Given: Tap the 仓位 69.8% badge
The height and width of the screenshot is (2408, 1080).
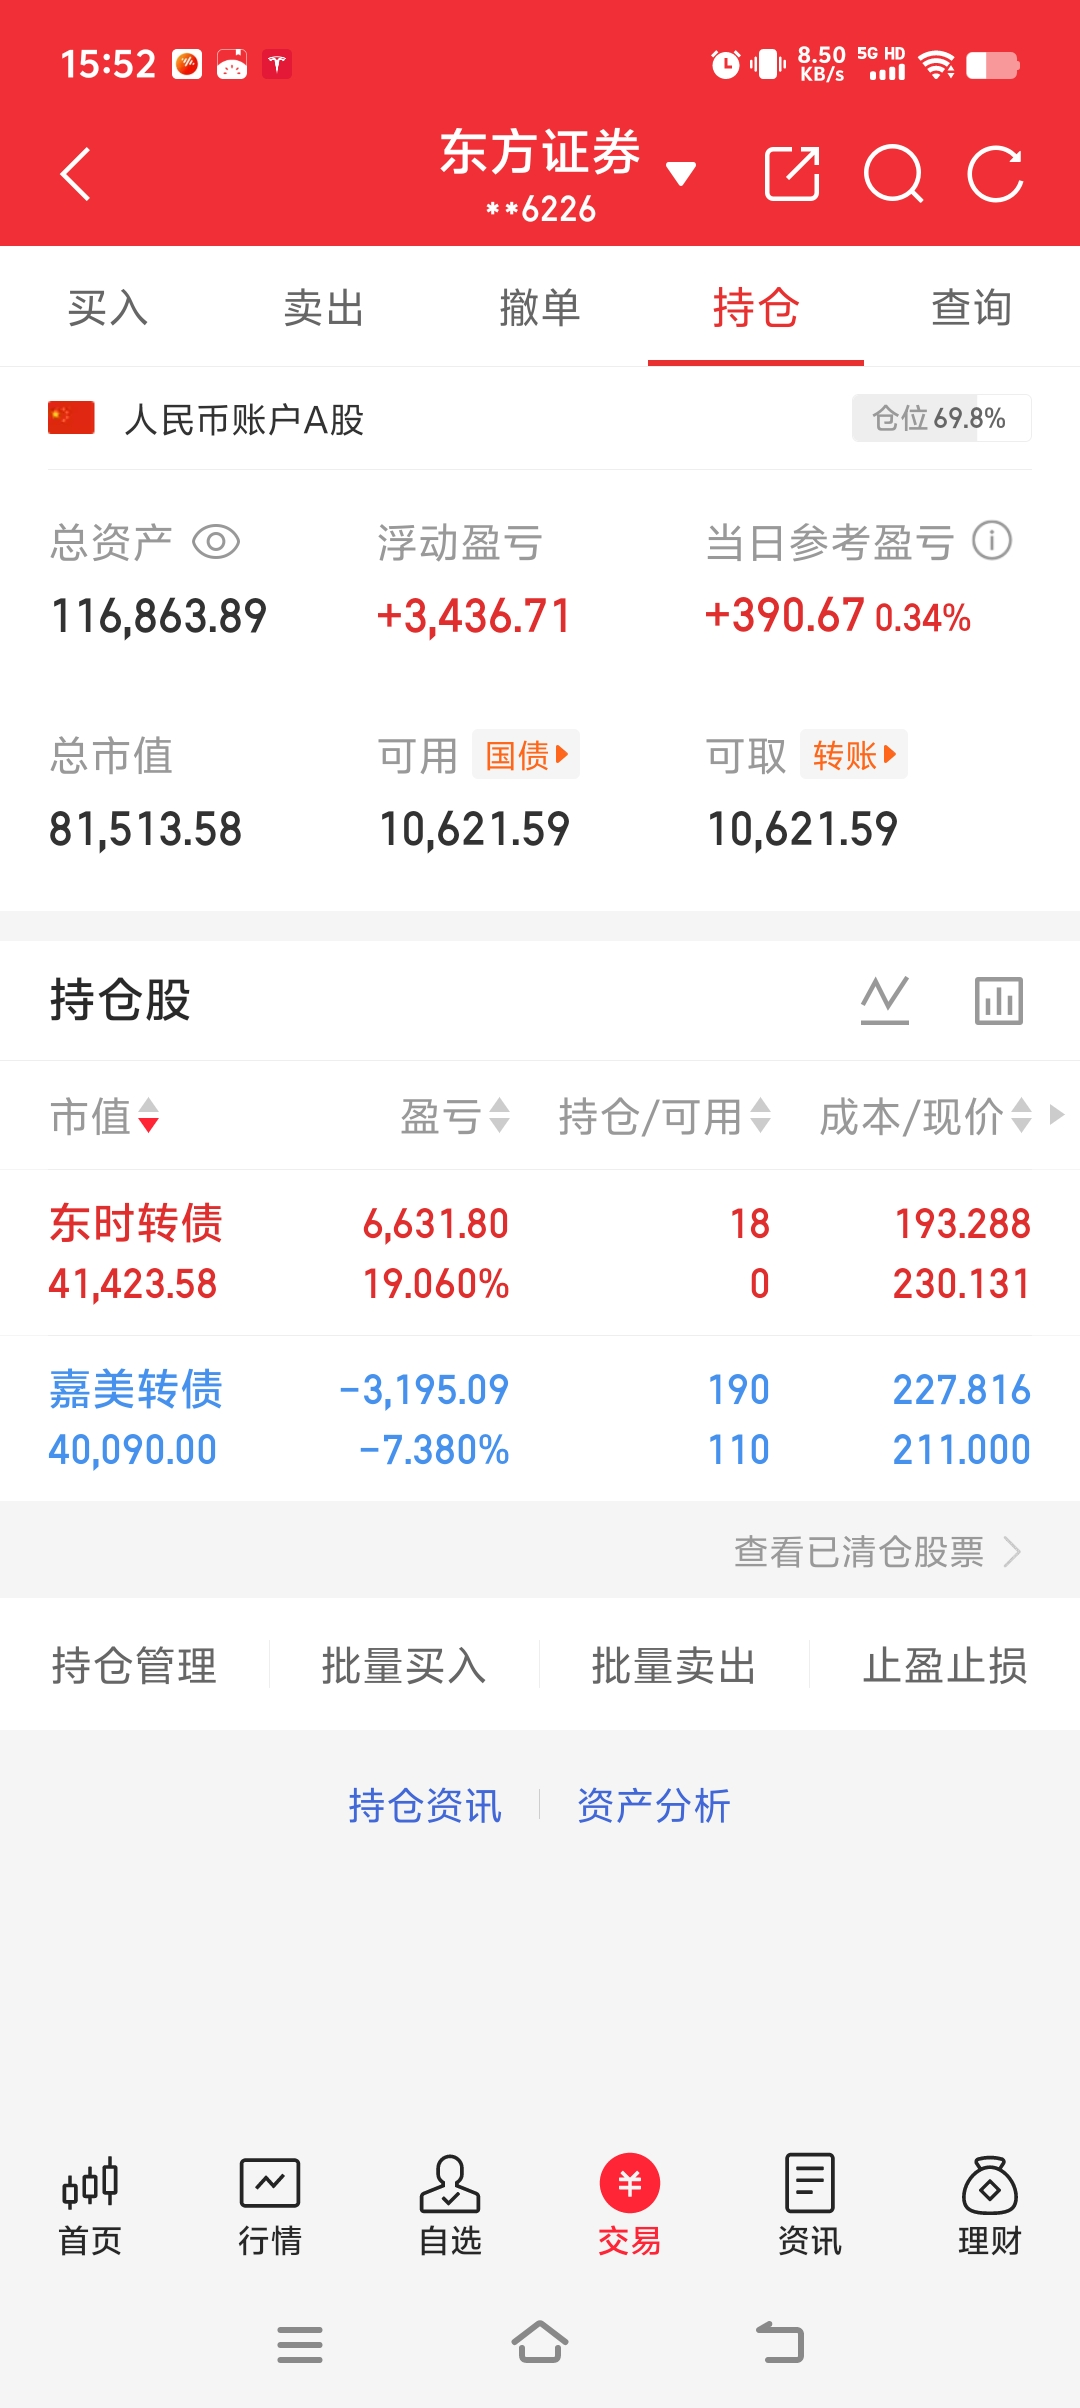Looking at the screenshot, I should 941,418.
